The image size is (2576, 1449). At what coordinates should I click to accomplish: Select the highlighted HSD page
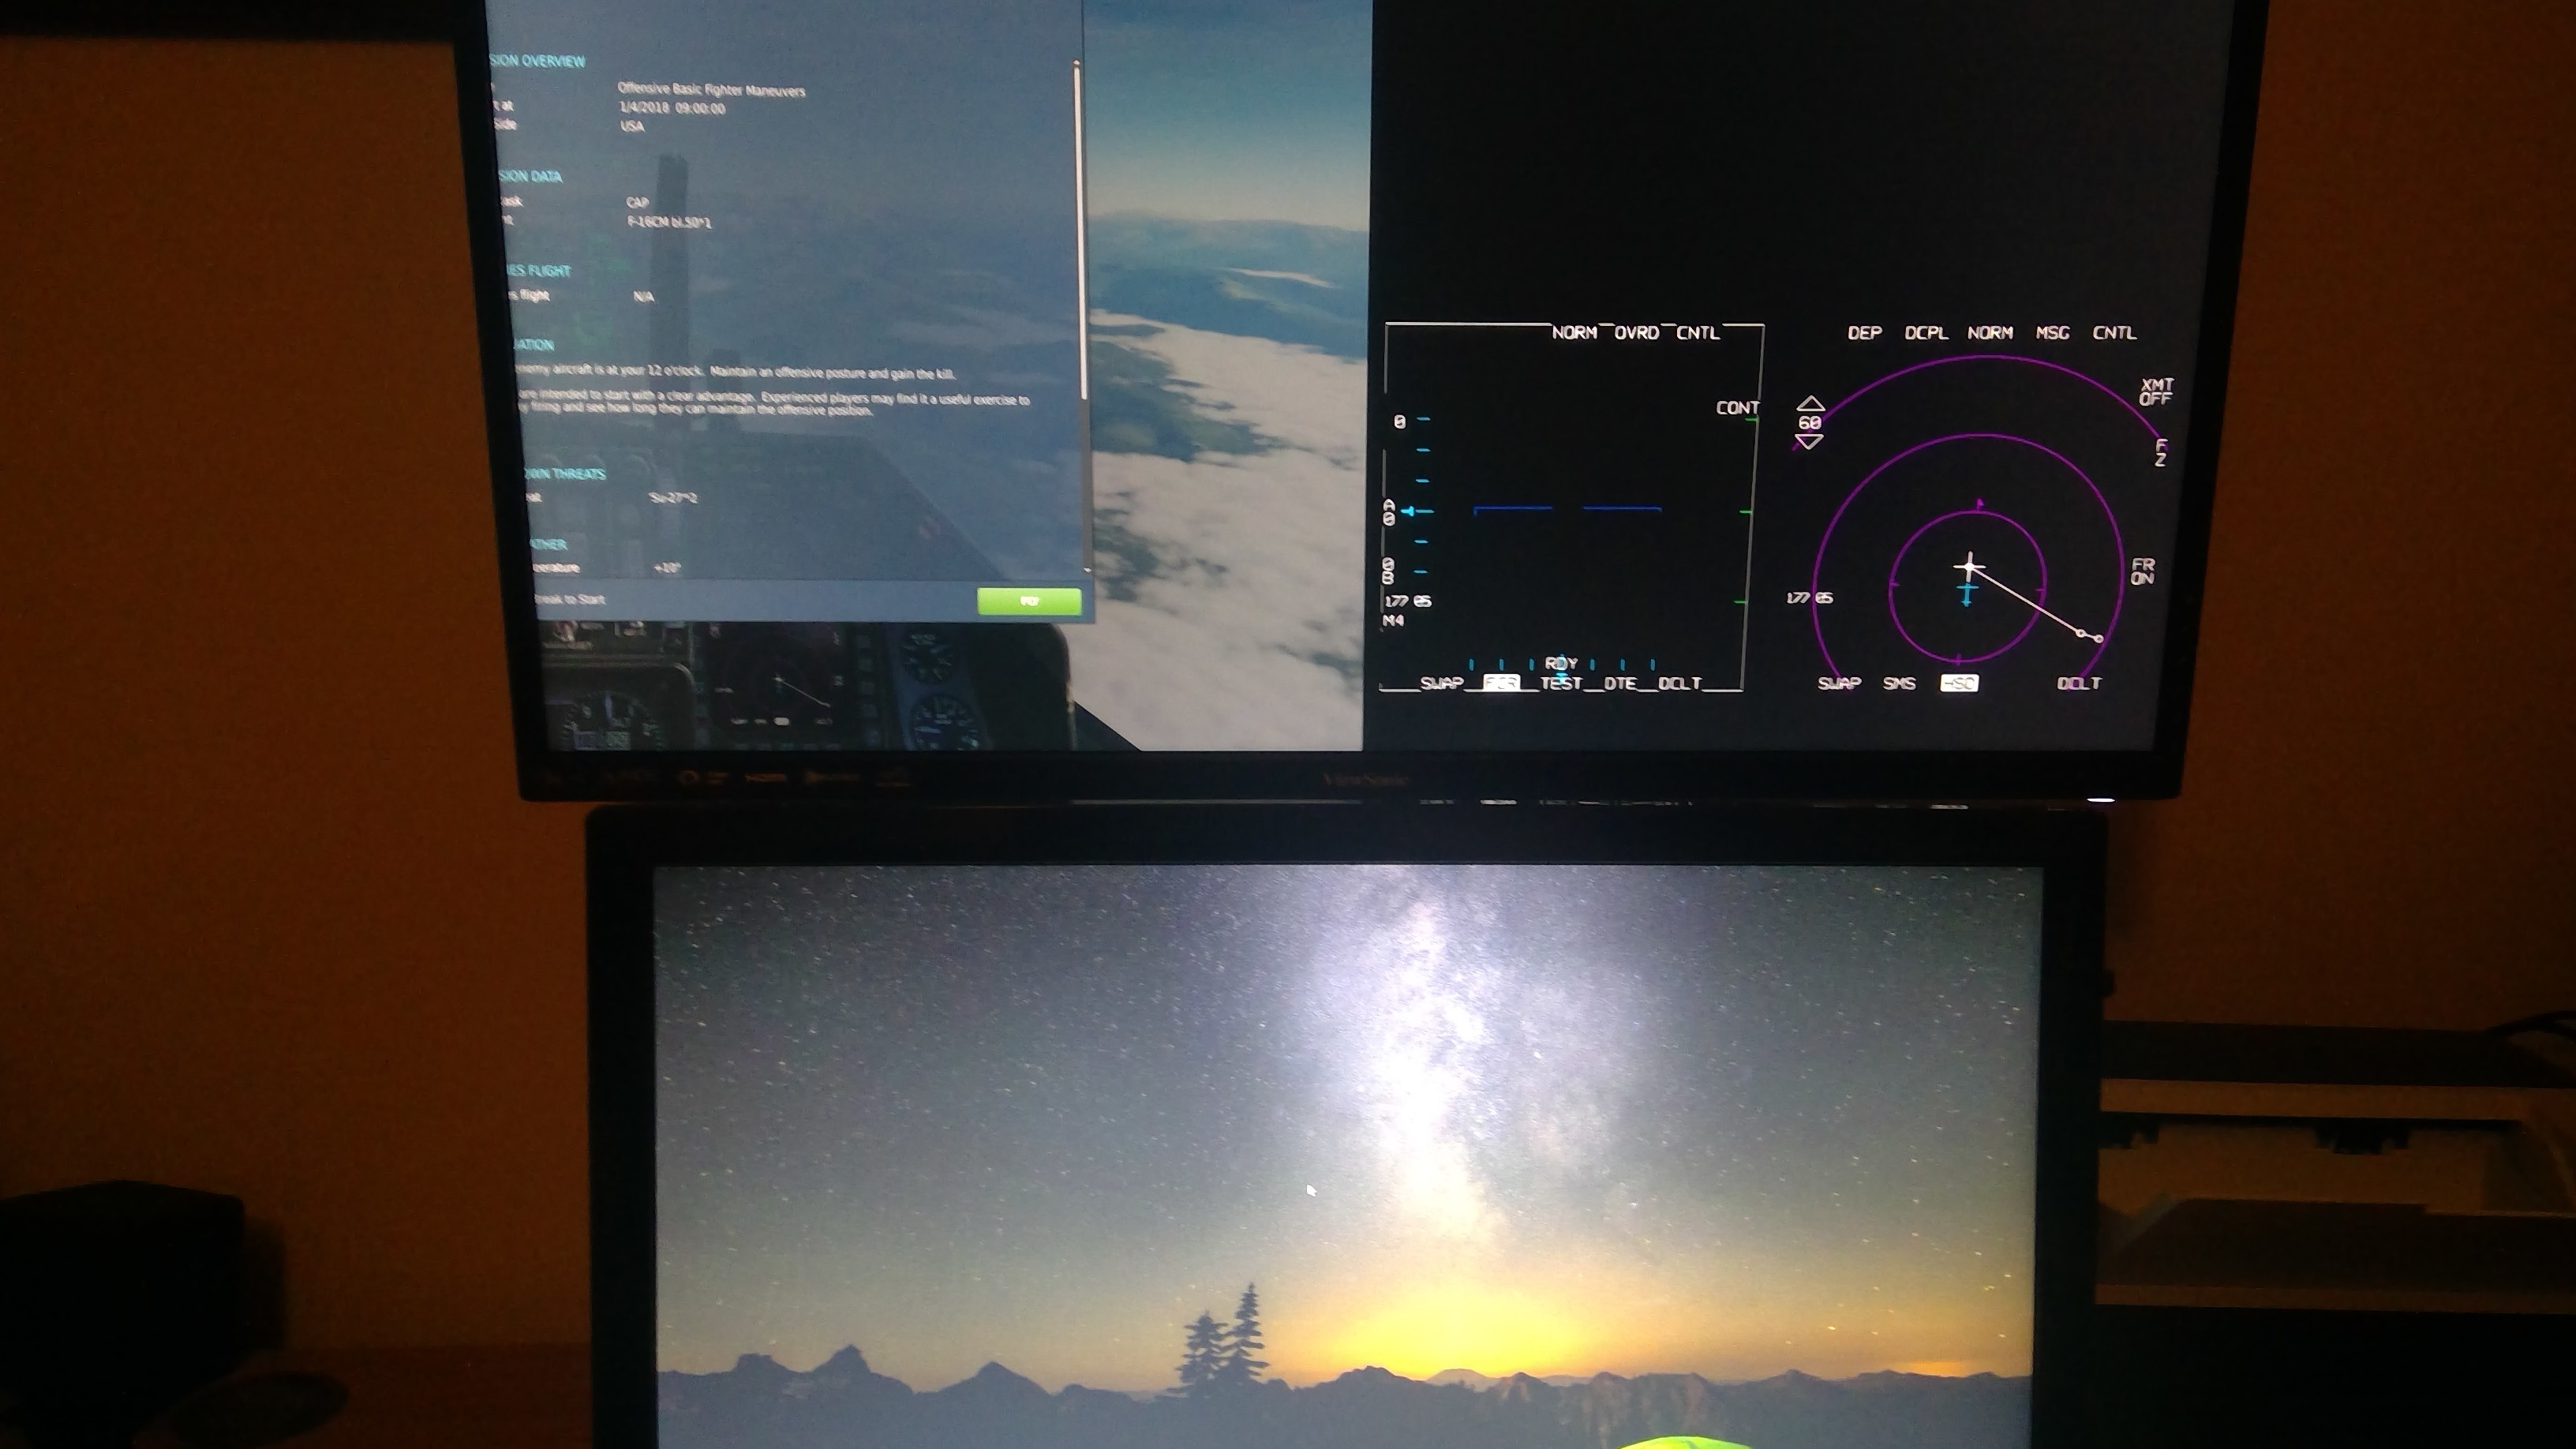pyautogui.click(x=1959, y=683)
